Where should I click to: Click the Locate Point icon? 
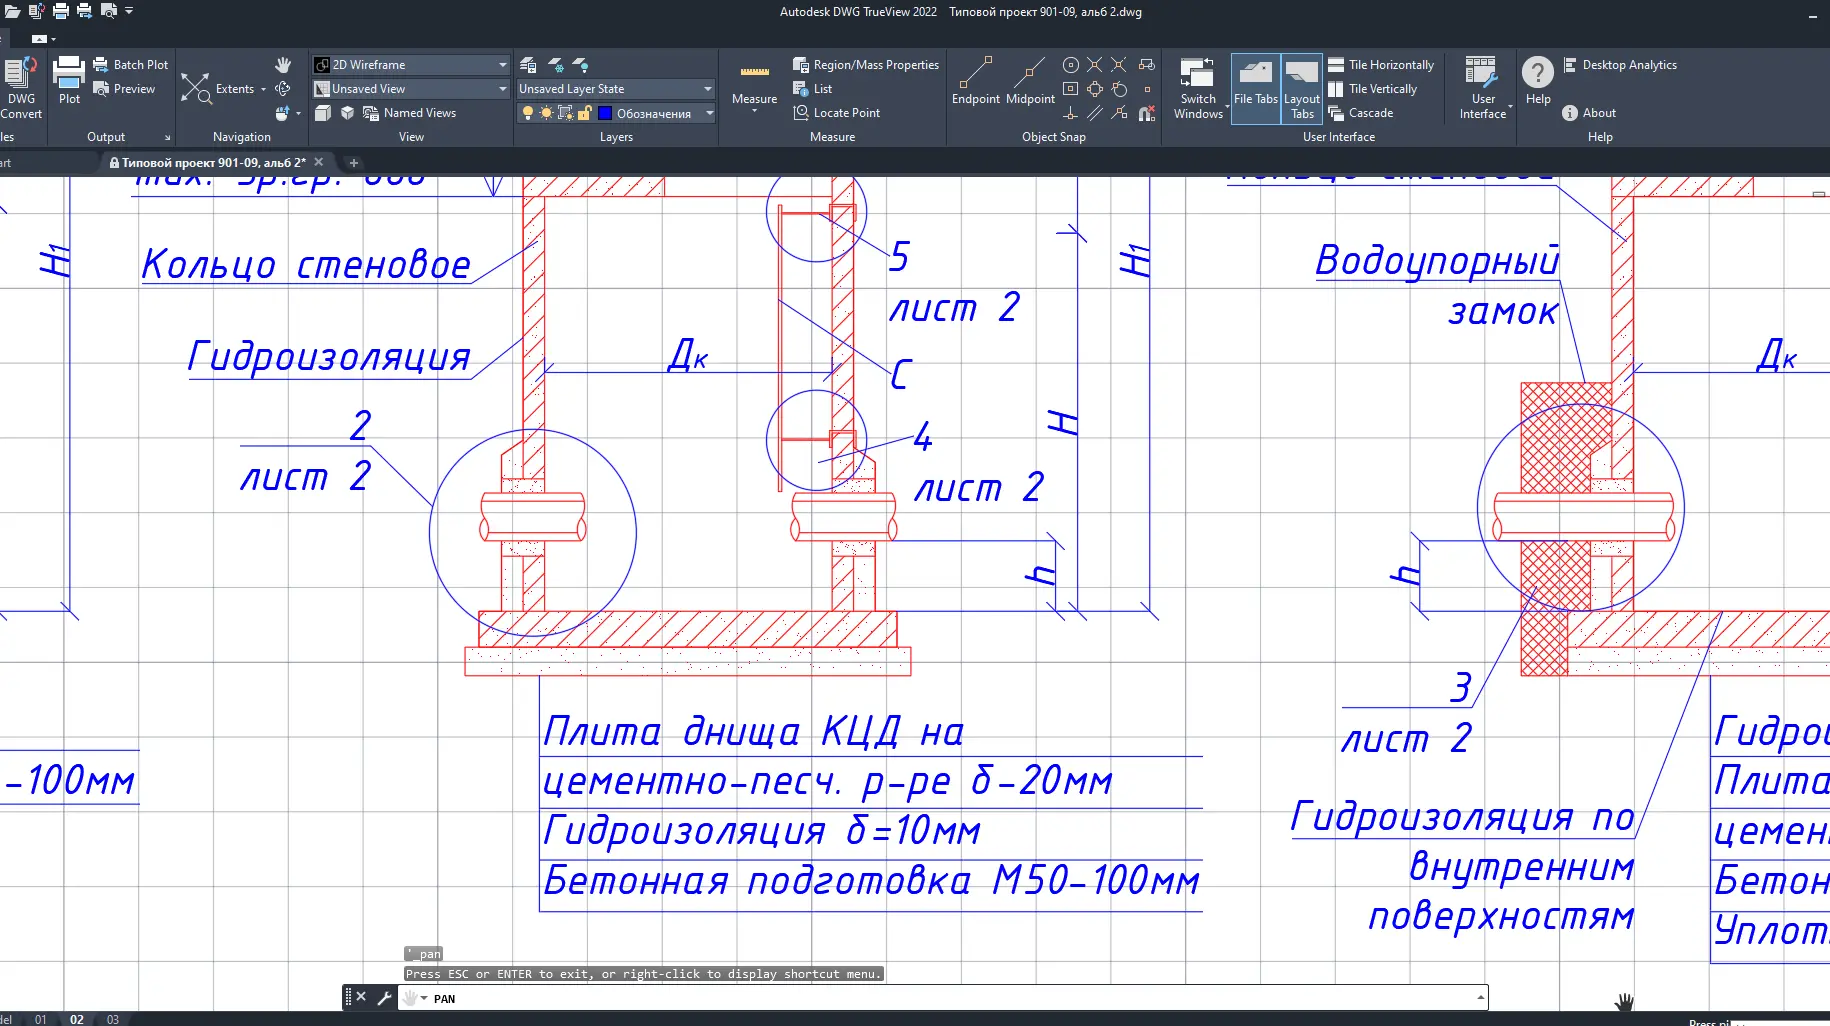click(801, 113)
